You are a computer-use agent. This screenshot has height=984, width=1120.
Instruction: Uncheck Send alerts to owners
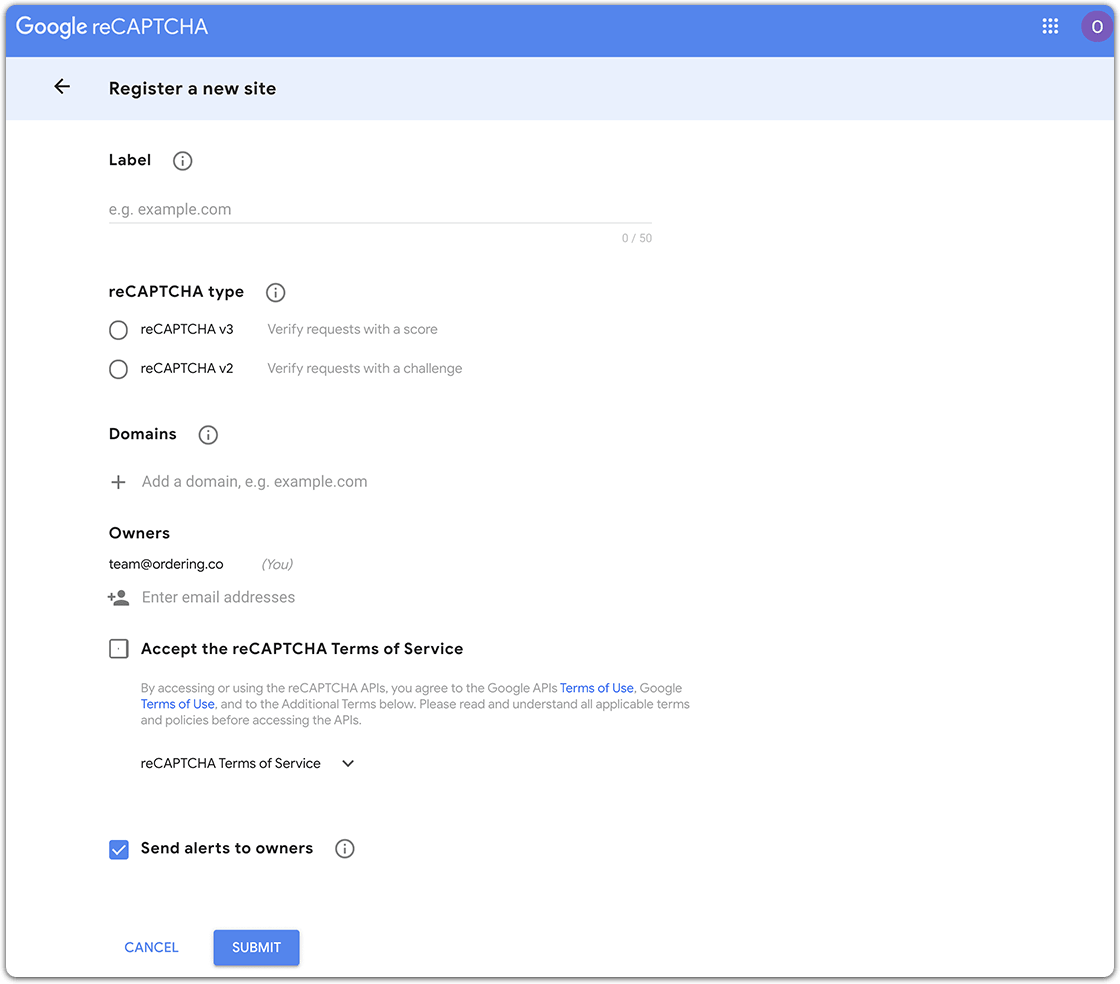point(119,849)
